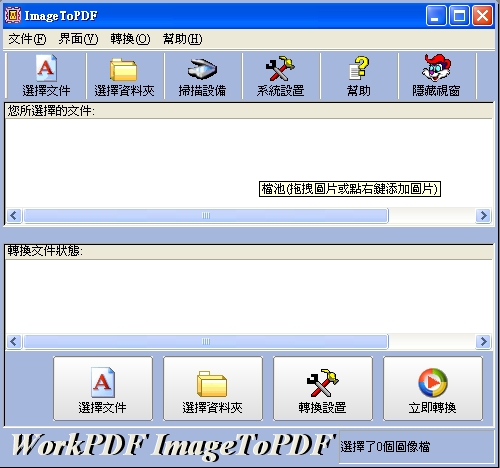This screenshot has width=500, height=468.
Task: Click left arrow of status list scrollbar
Action: [14, 342]
